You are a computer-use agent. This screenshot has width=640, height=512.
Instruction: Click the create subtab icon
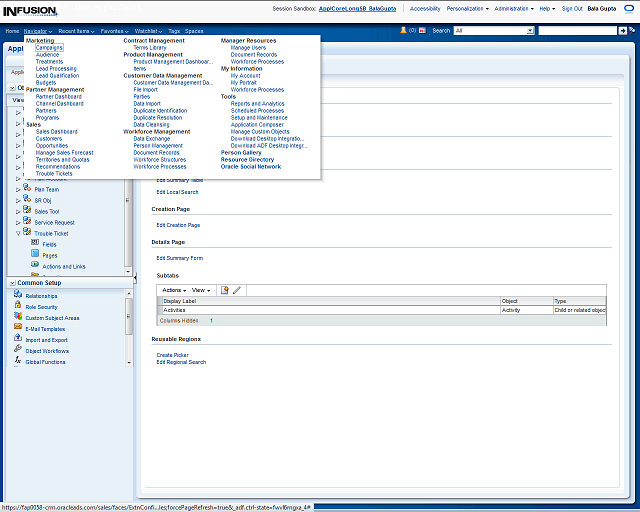[225, 290]
